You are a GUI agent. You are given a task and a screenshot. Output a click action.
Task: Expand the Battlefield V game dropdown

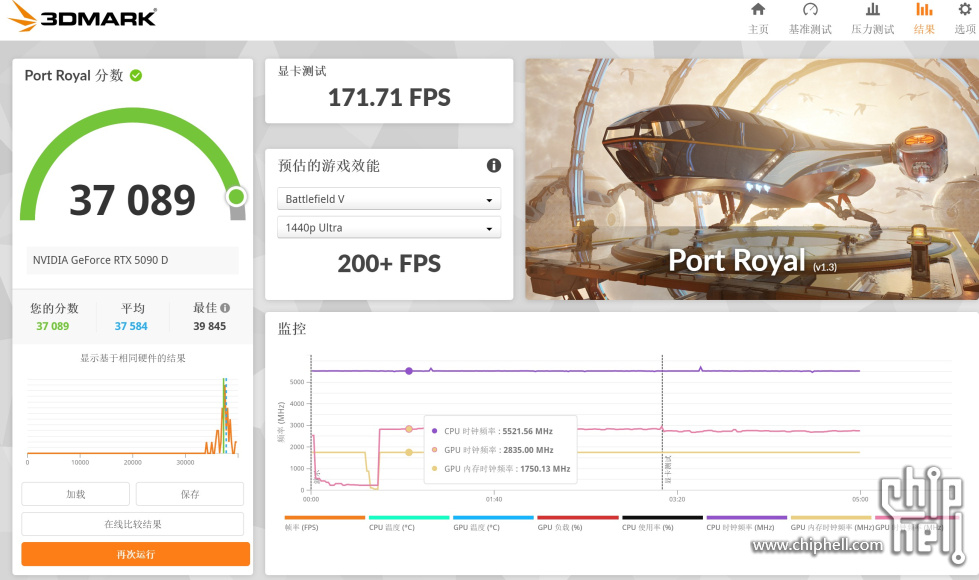pyautogui.click(x=389, y=199)
